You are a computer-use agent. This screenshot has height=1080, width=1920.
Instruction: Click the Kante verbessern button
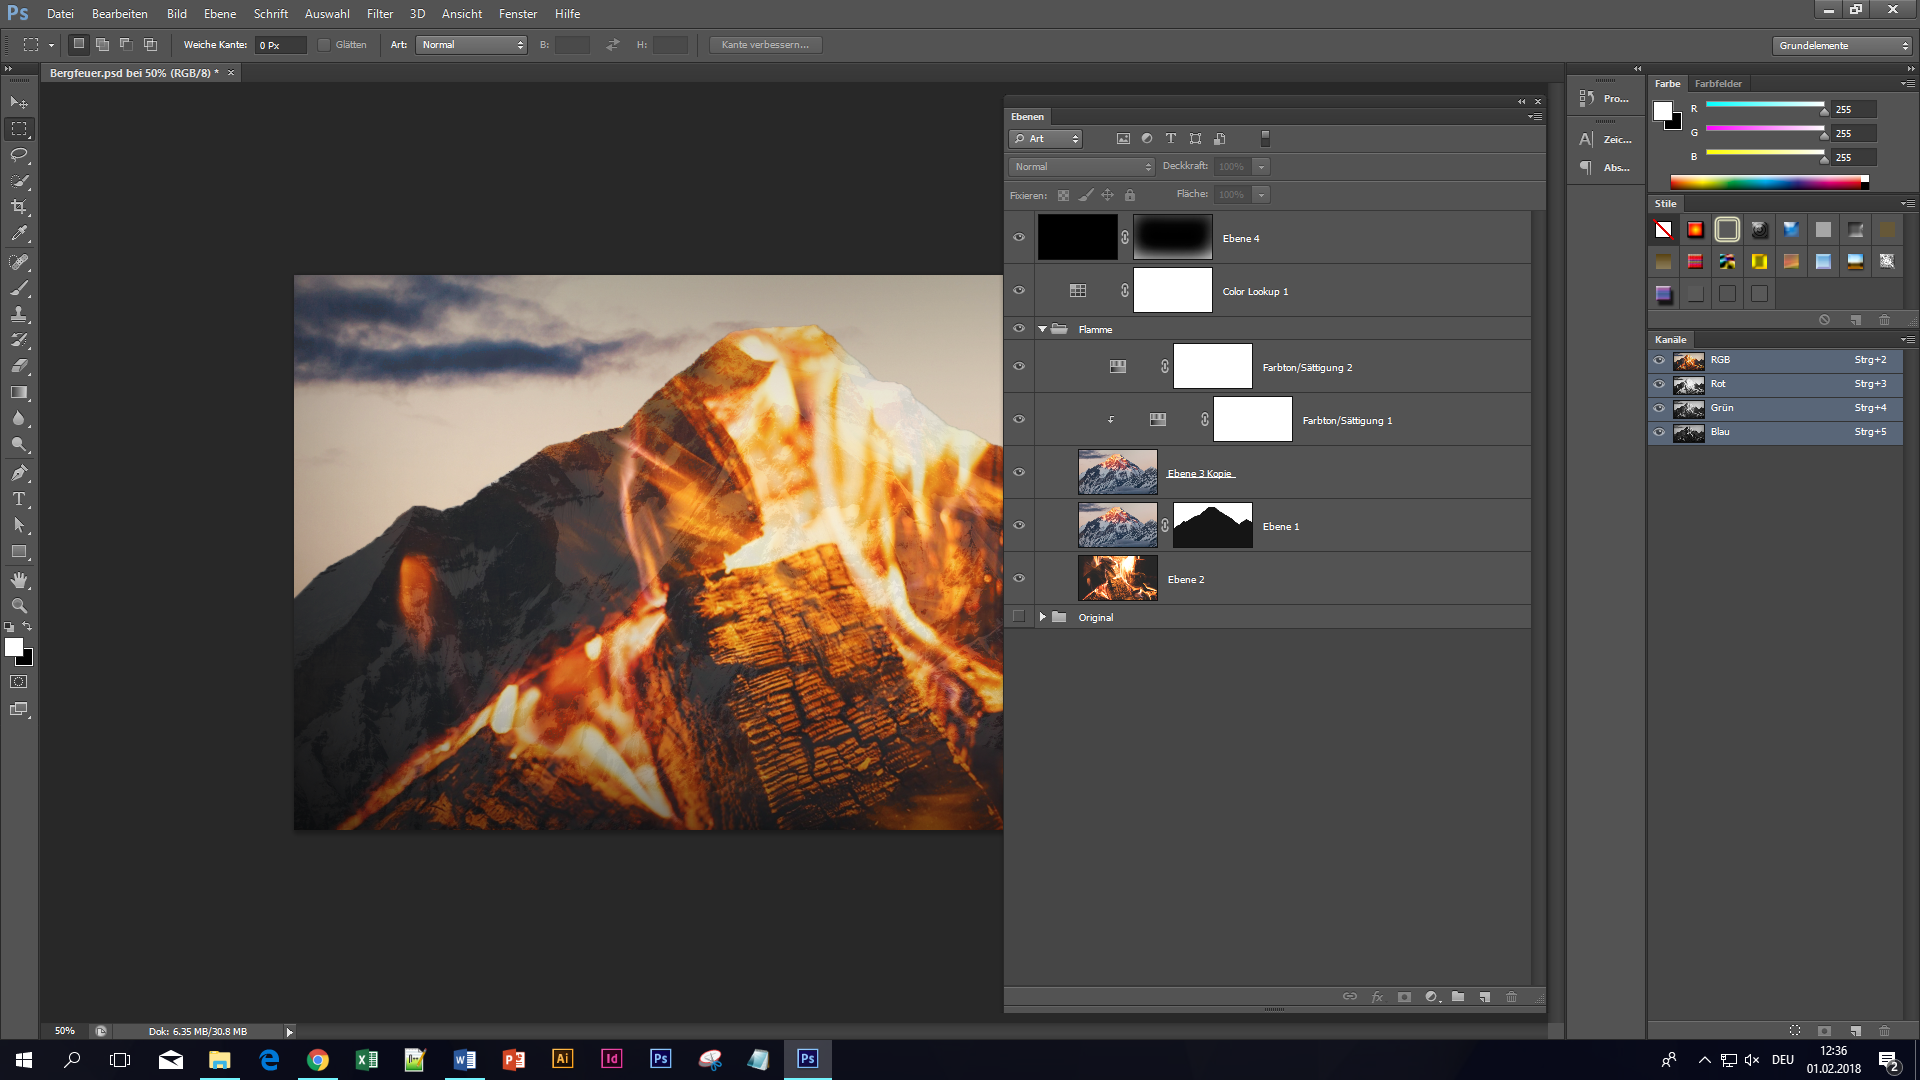pos(766,44)
